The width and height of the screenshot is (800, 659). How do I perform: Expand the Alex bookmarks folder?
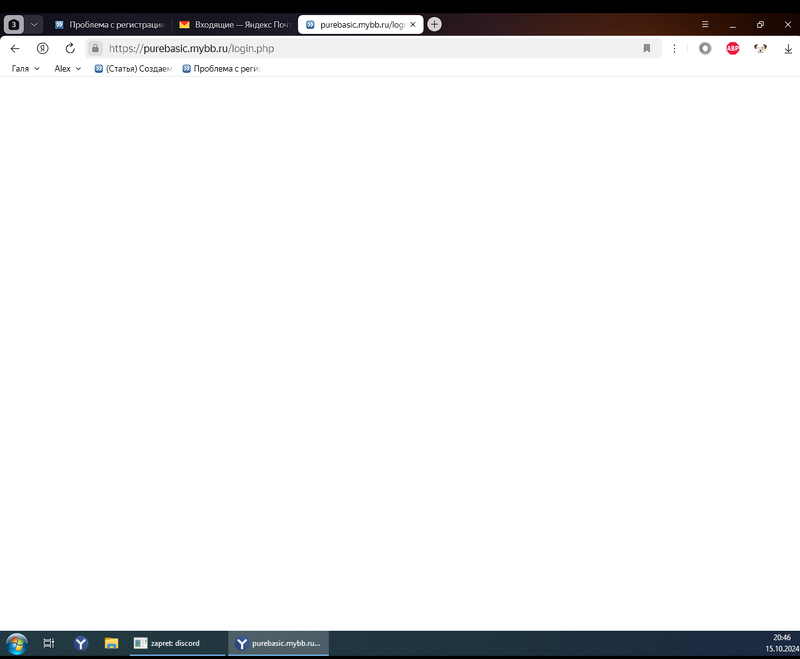click(68, 68)
